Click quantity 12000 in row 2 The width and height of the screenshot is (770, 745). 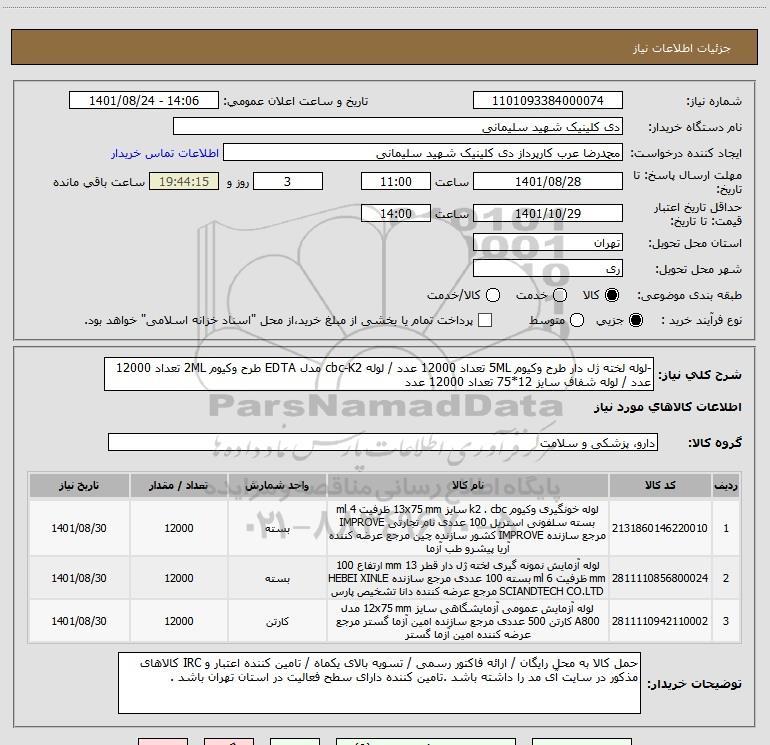pyautogui.click(x=179, y=579)
